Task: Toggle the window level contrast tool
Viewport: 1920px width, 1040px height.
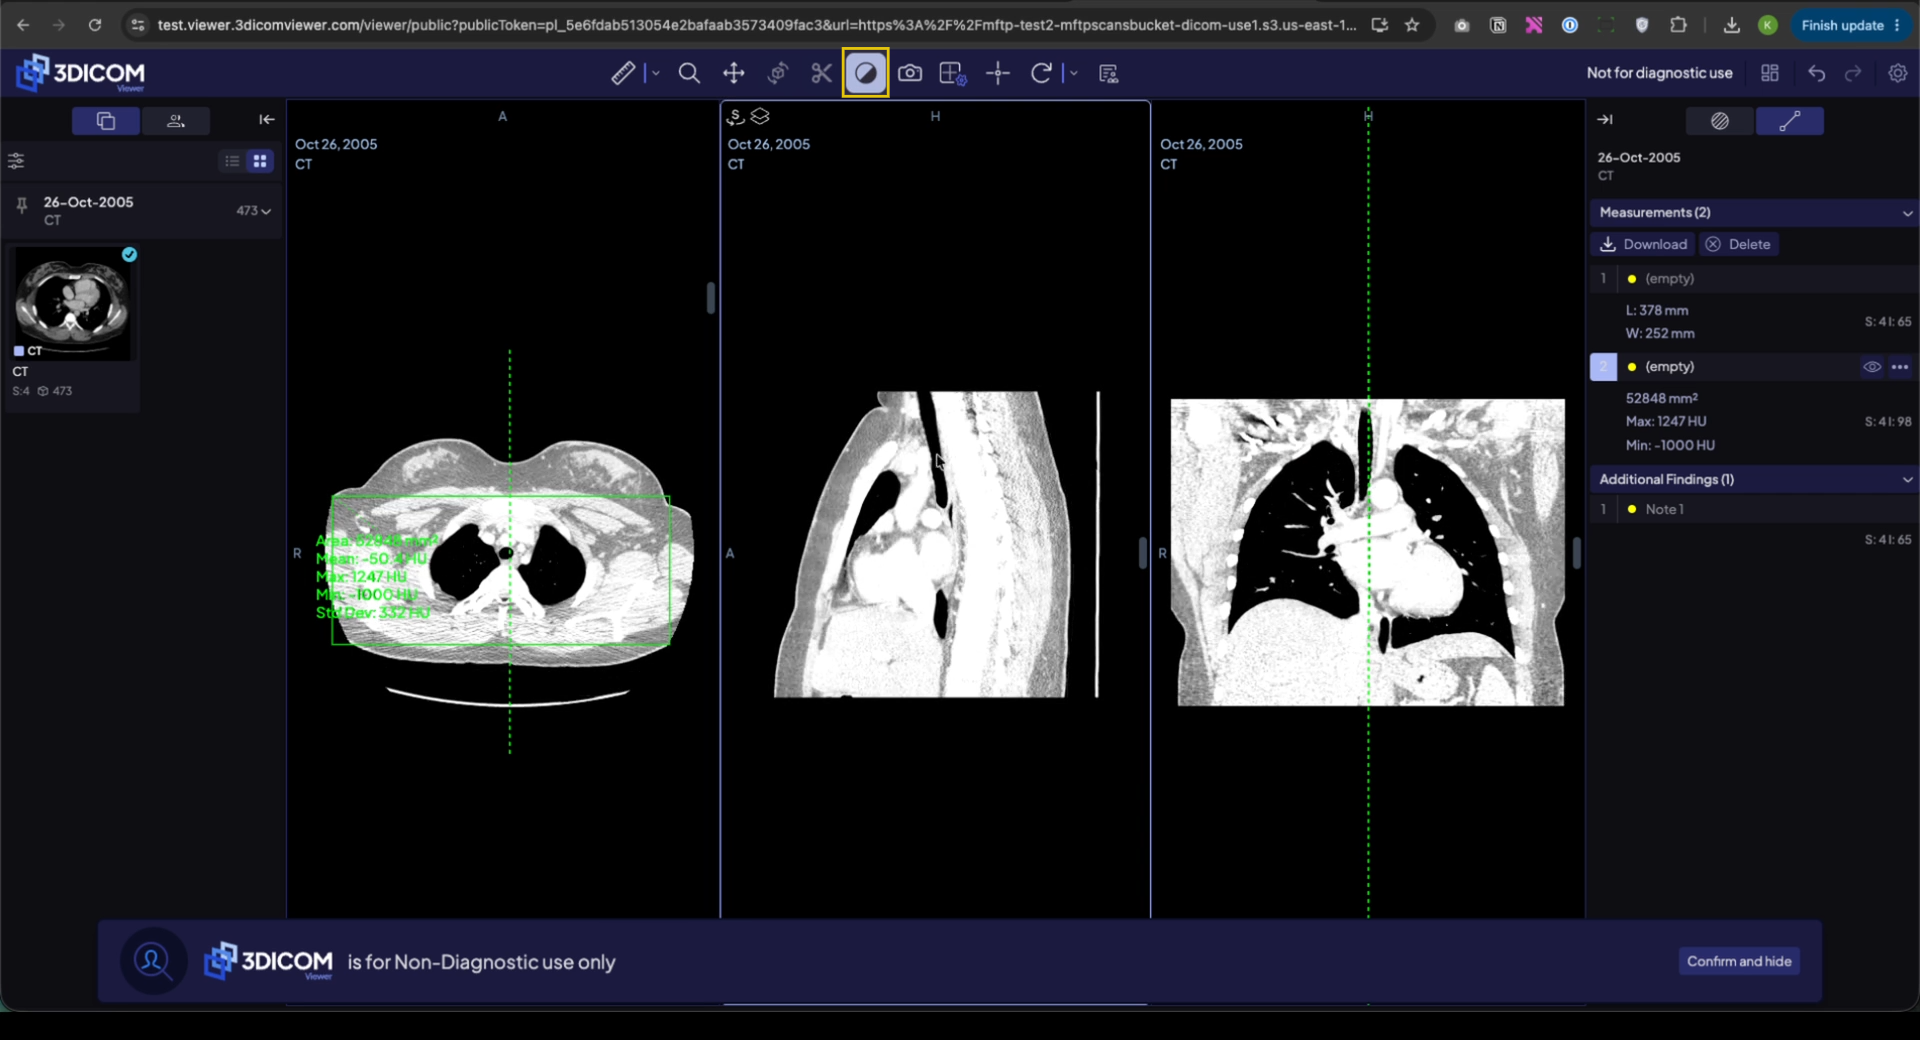Action: 866,73
